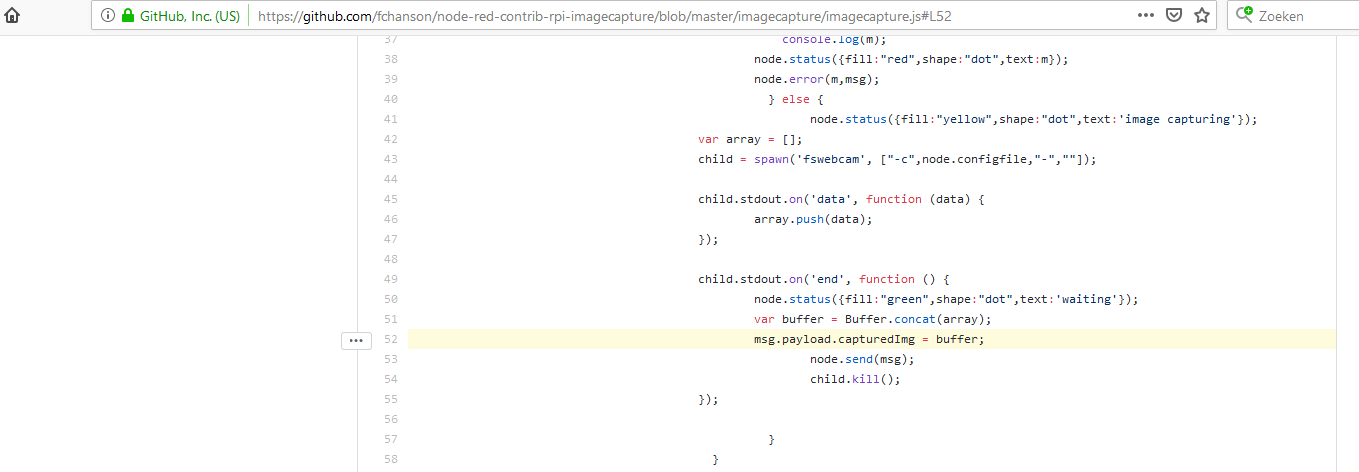Select highlighted line number 52
The height and width of the screenshot is (472, 1359).
point(390,339)
